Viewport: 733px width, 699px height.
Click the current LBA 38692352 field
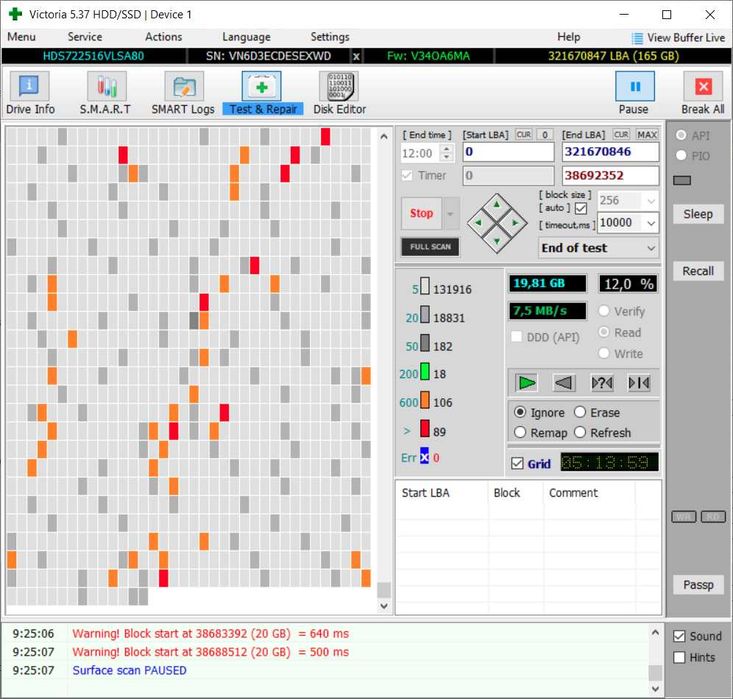[x=610, y=176]
